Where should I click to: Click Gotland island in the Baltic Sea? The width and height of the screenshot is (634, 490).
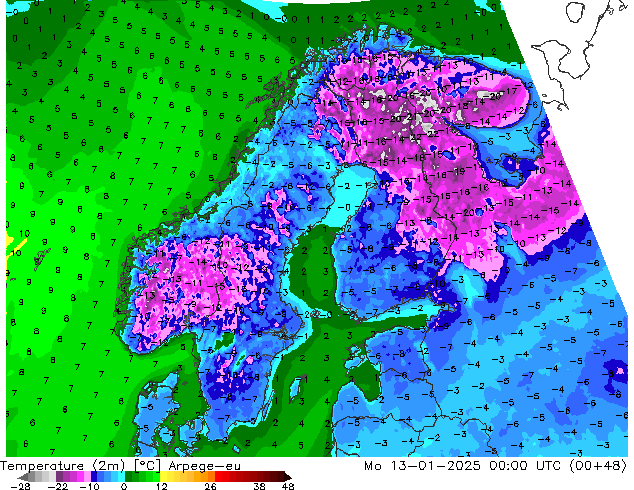pos(296,387)
